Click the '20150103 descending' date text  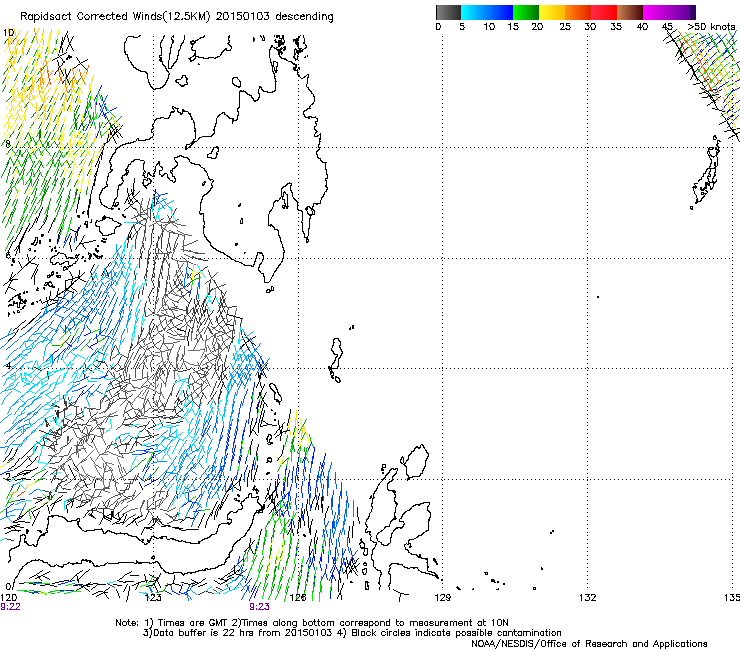(275, 17)
